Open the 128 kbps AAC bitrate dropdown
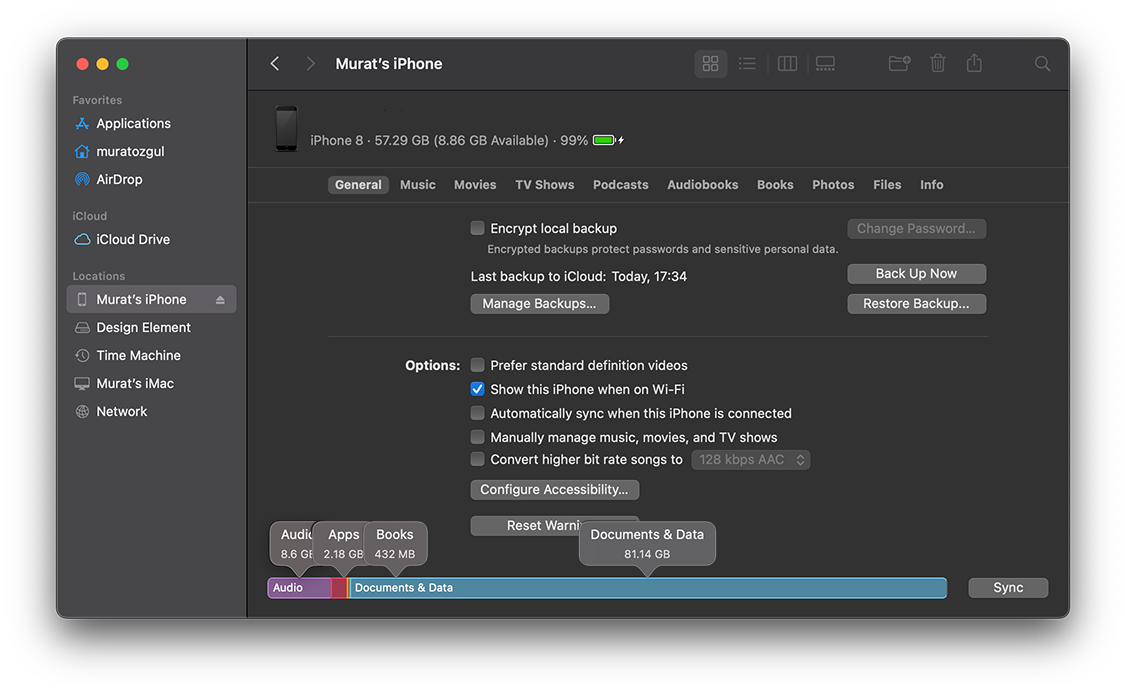 click(750, 459)
